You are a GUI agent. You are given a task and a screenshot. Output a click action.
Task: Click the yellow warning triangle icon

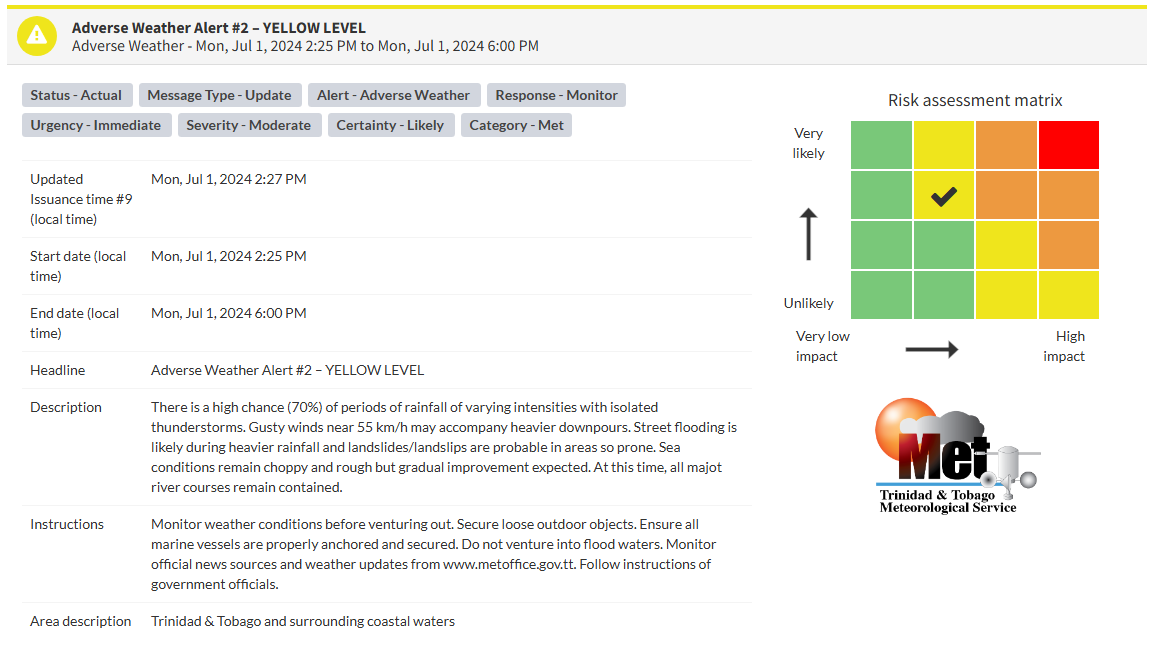click(37, 36)
